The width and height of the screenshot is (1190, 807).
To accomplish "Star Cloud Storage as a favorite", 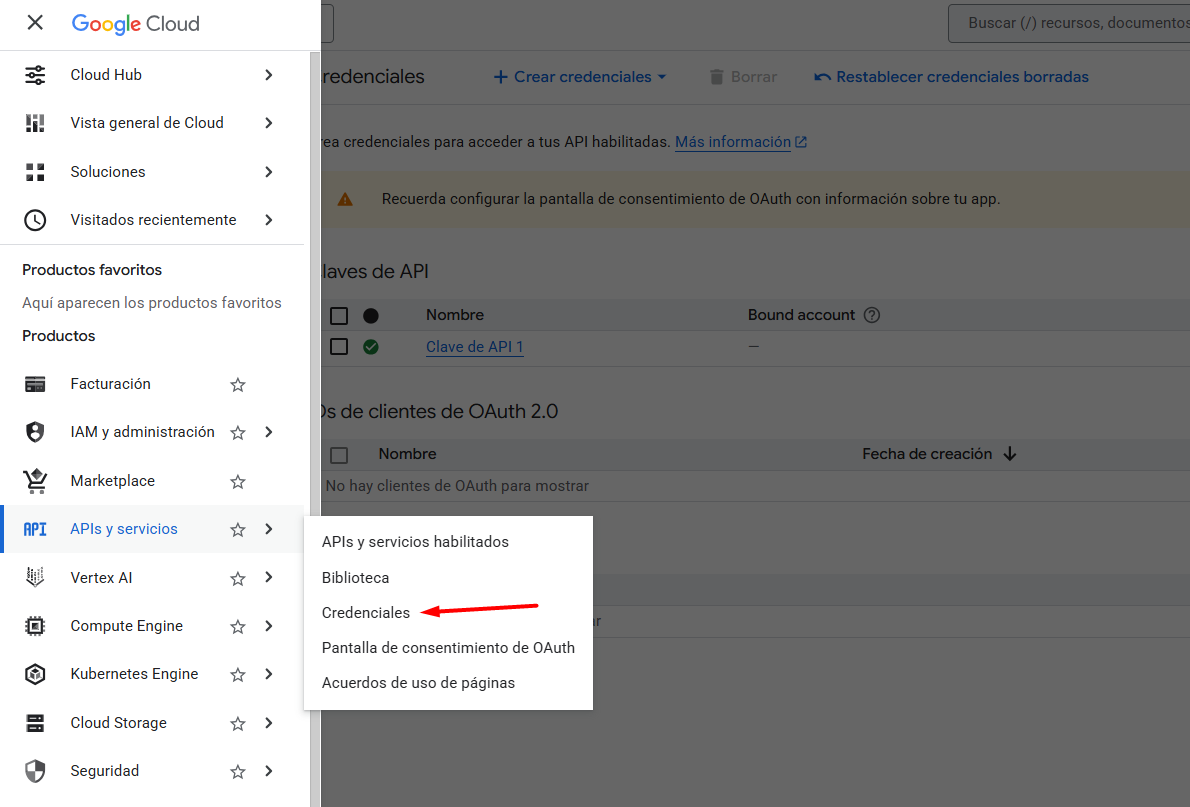I will tap(238, 723).
